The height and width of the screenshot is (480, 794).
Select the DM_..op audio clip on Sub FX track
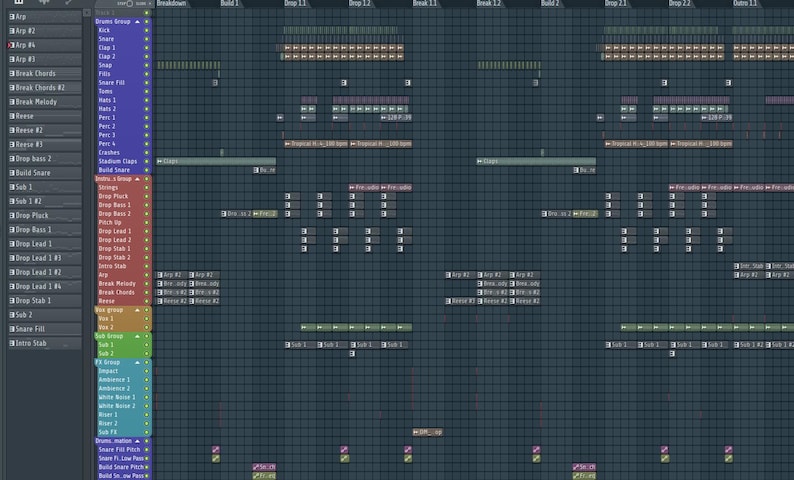(x=427, y=432)
